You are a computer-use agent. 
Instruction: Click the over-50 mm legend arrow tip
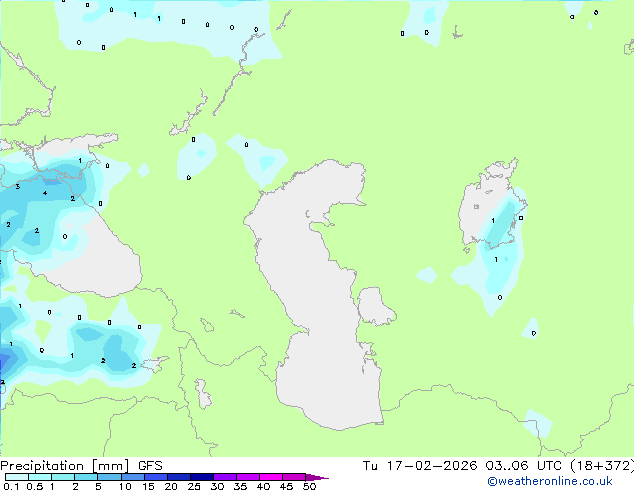[317, 477]
